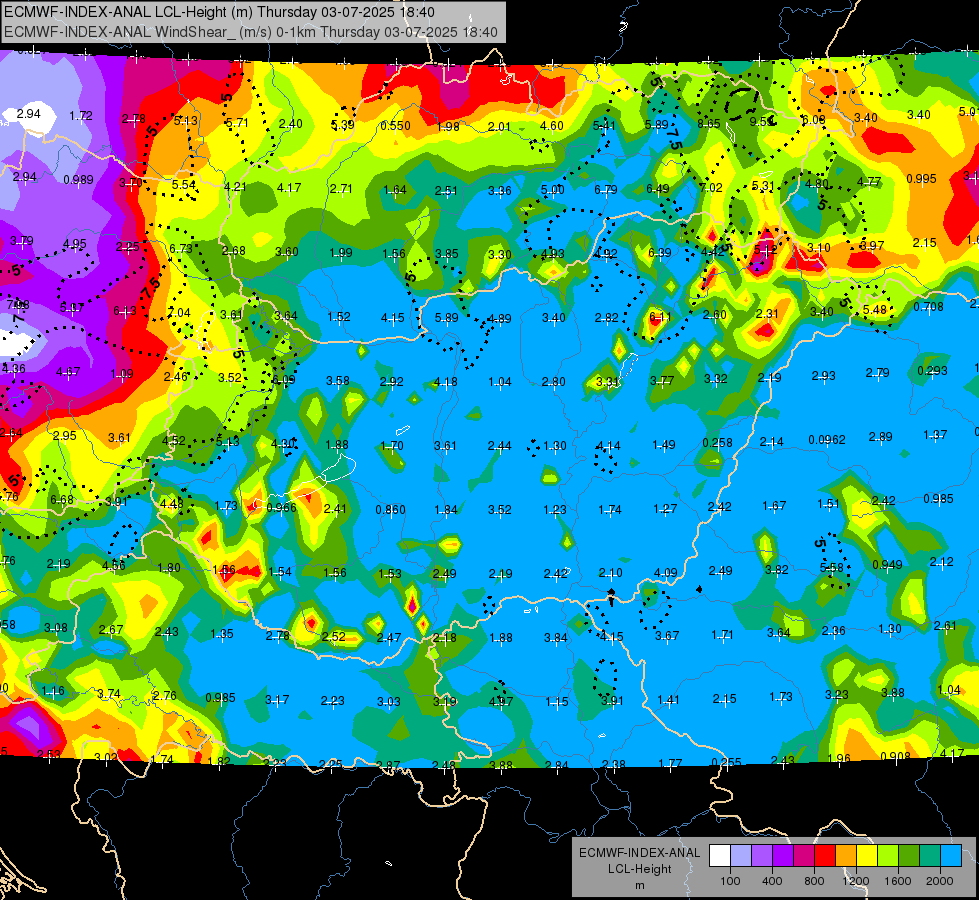979x900 pixels.
Task: Click the wind shear value 1.67
Action: point(774,505)
